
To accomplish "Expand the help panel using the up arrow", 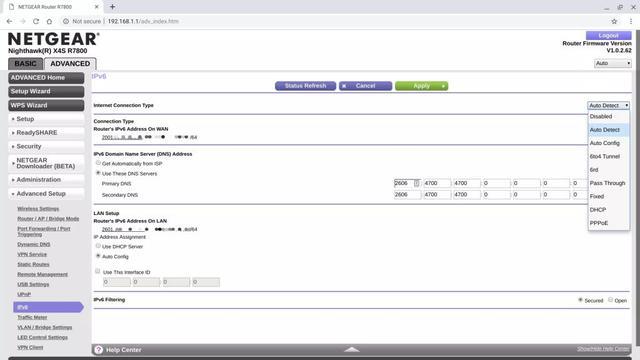I will click(351, 349).
